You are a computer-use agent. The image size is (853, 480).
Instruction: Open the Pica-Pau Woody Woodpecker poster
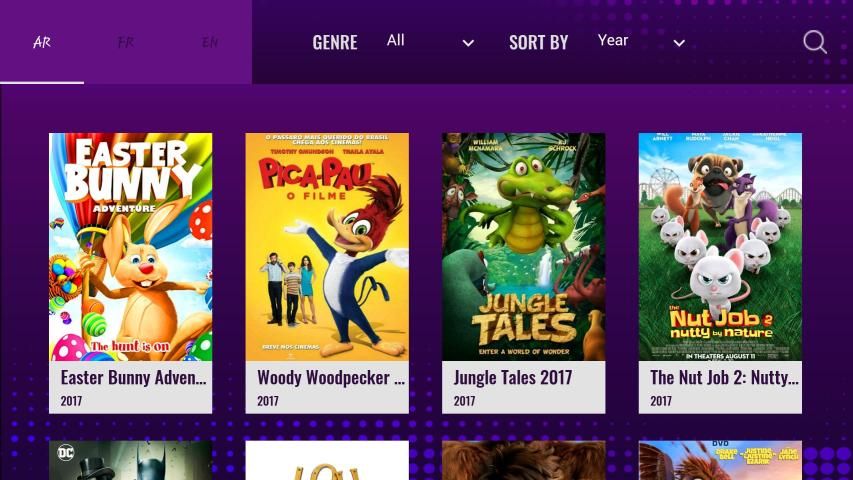pos(327,247)
